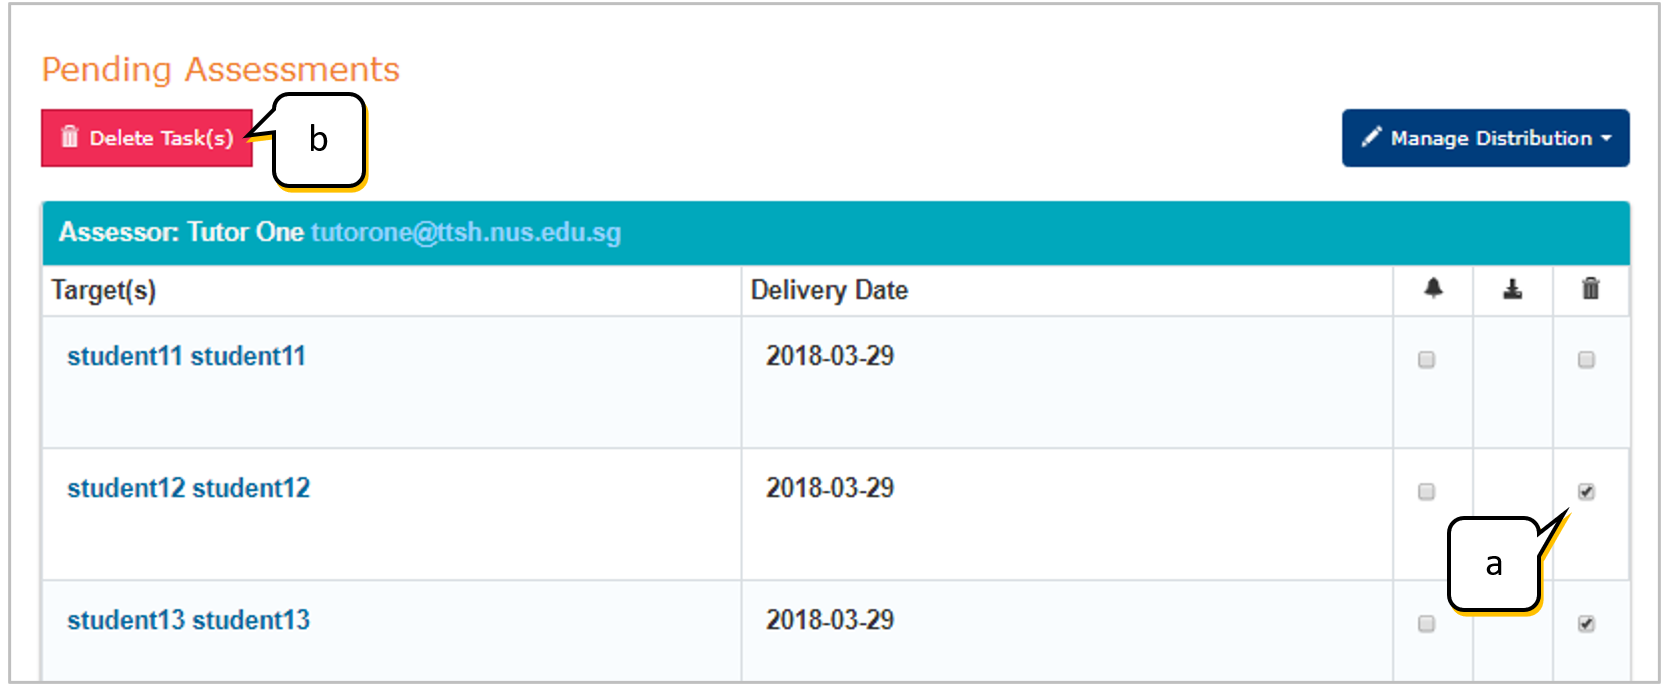Check delete checkbox for student11 student11

(x=1586, y=360)
